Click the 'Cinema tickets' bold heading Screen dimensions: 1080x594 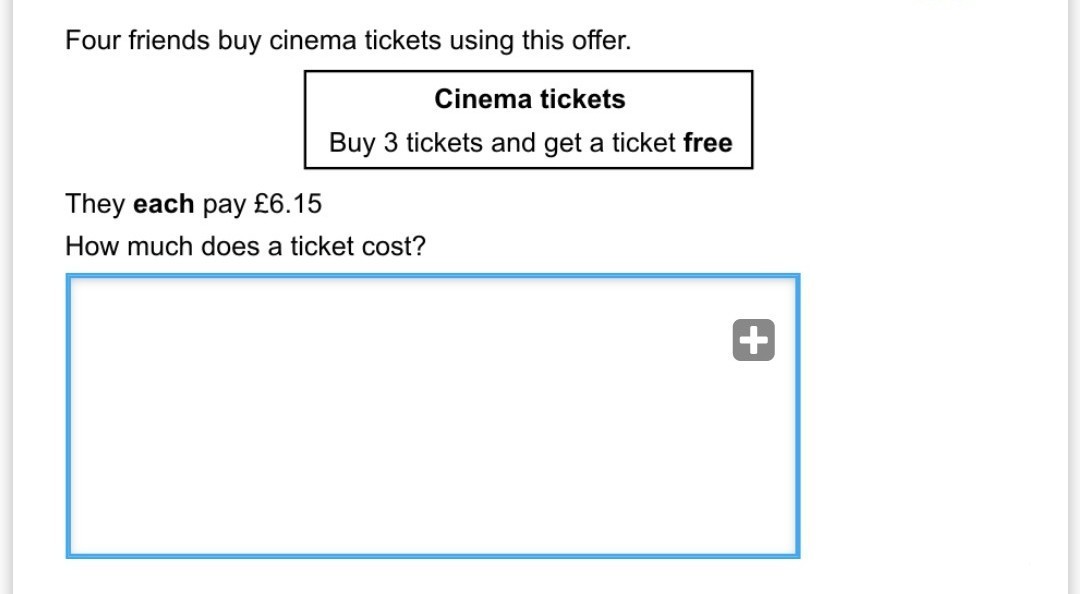tap(529, 99)
